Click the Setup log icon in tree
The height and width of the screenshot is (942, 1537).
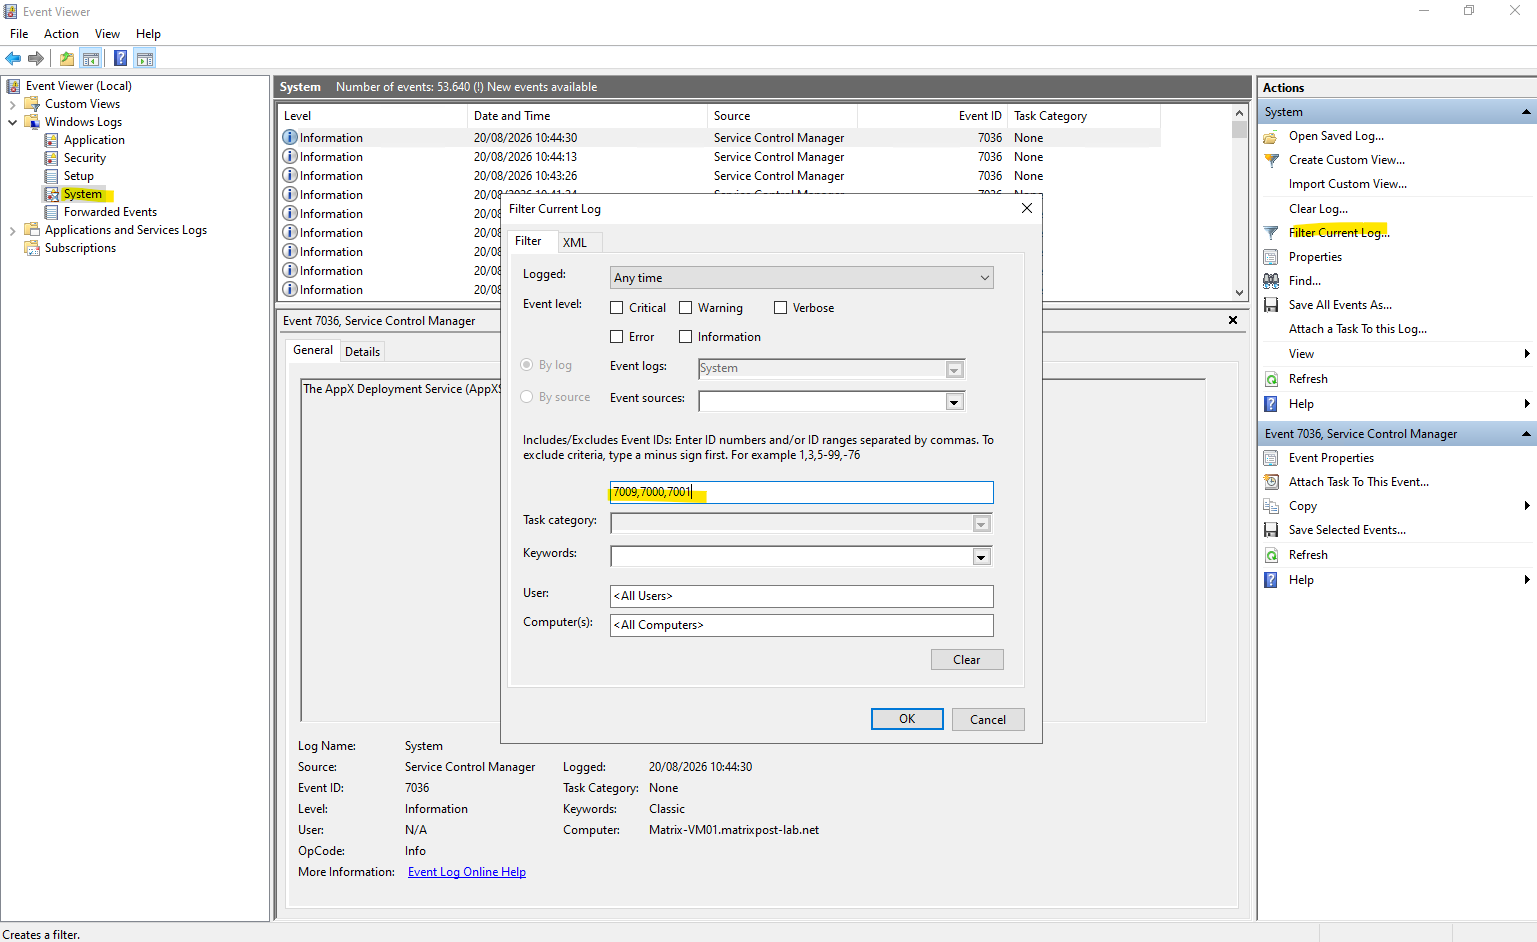click(x=51, y=176)
